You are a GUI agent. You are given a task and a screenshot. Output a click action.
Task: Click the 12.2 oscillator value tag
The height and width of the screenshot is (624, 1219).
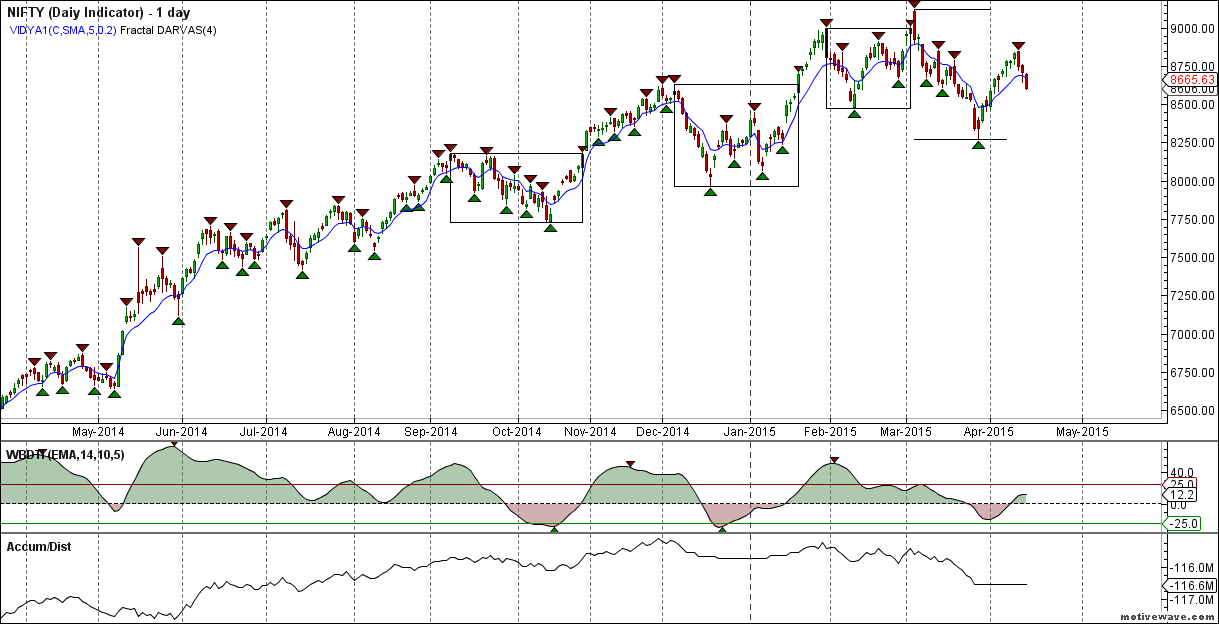[1183, 495]
